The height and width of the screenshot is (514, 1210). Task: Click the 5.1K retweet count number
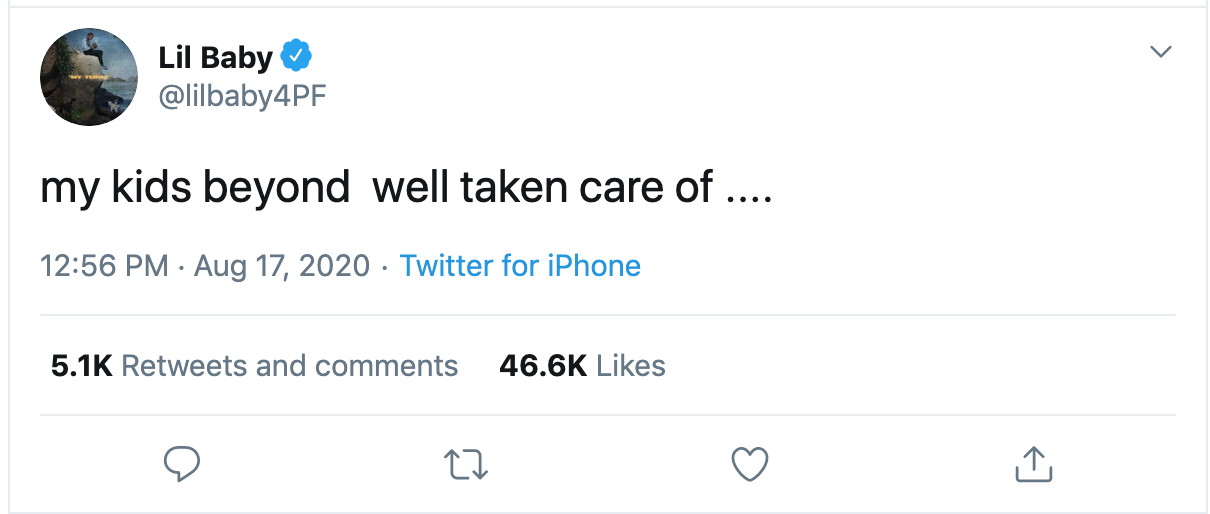pos(81,366)
